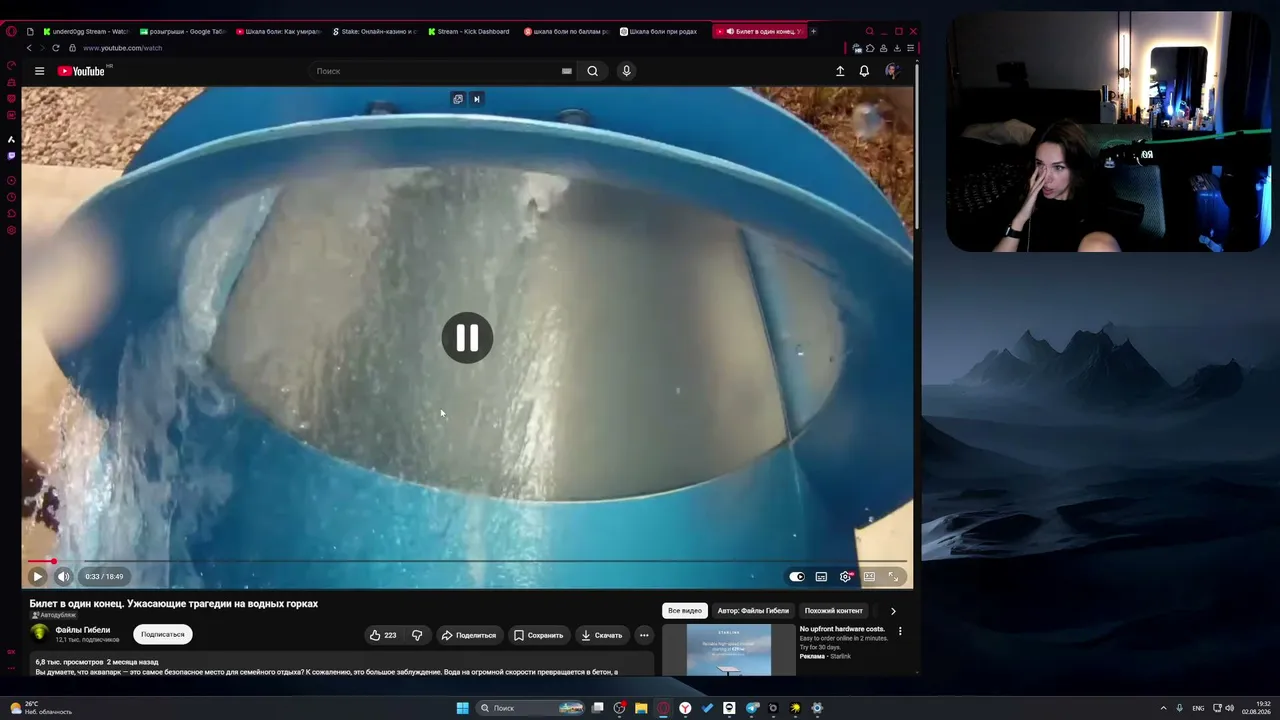The image size is (1280, 720).
Task: Open the Starlink ad thumbnail
Action: [x=729, y=650]
